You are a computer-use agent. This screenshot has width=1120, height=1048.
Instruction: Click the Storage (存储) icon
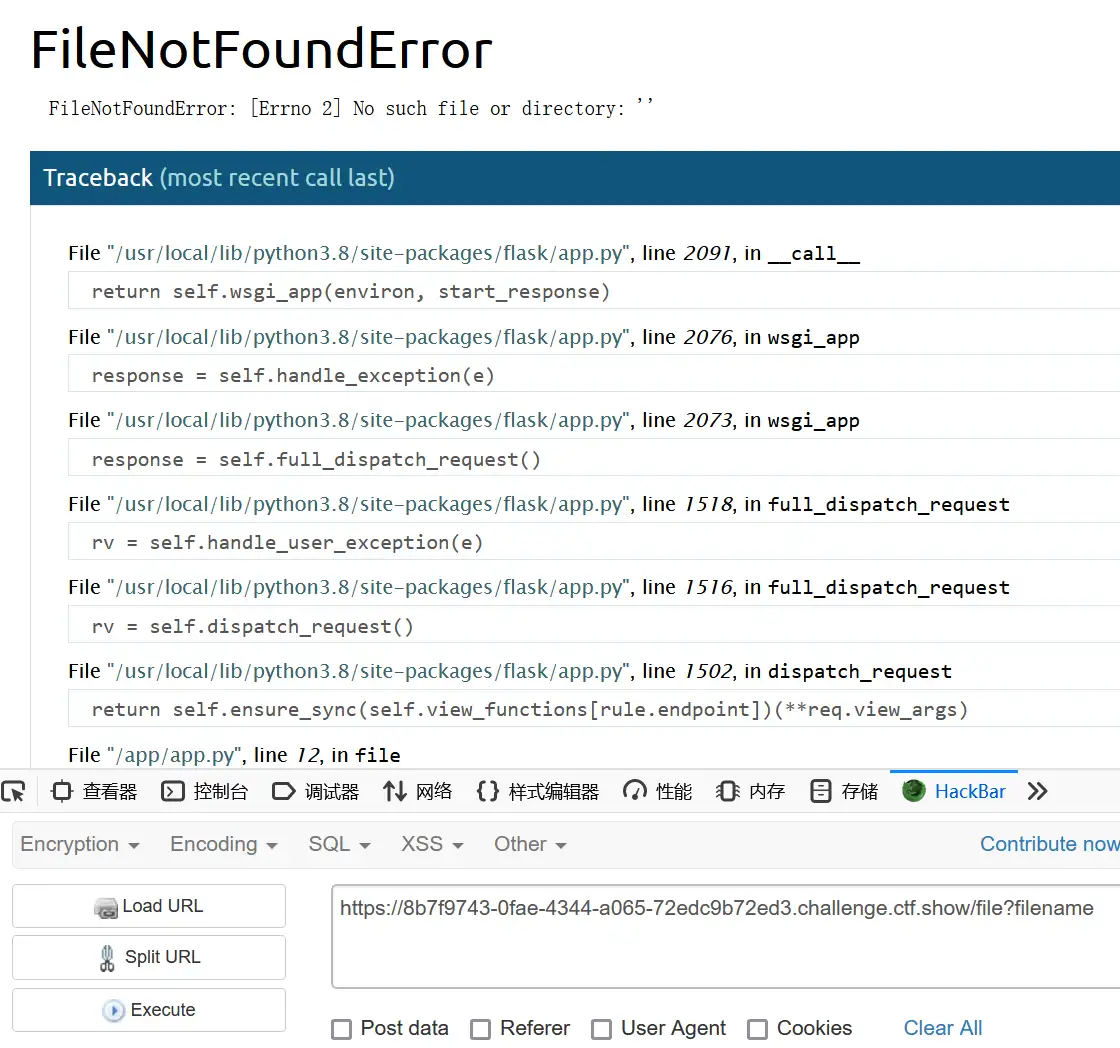821,792
